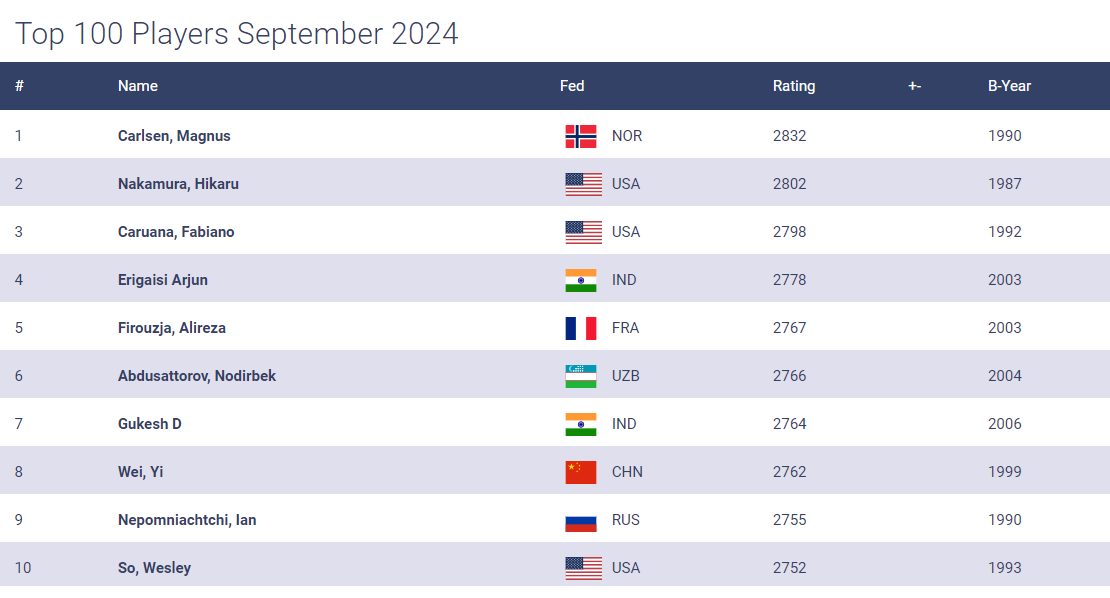Click Uzbekistan flag next to Abdusattorov
1110x598 pixels.
(x=581, y=376)
